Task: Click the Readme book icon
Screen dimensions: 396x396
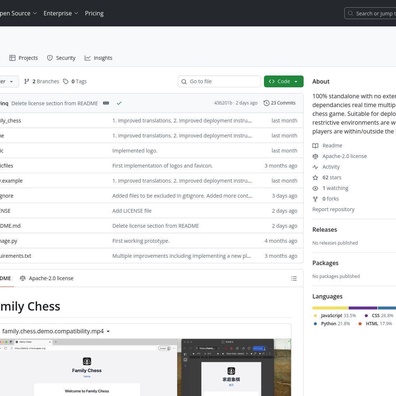Action: [315, 145]
